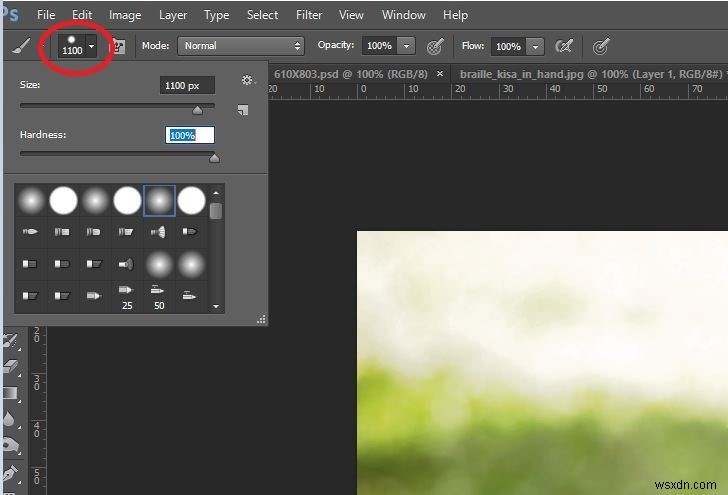Toggle pressure control for Opacity
728x495 pixels.
pyautogui.click(x=435, y=46)
